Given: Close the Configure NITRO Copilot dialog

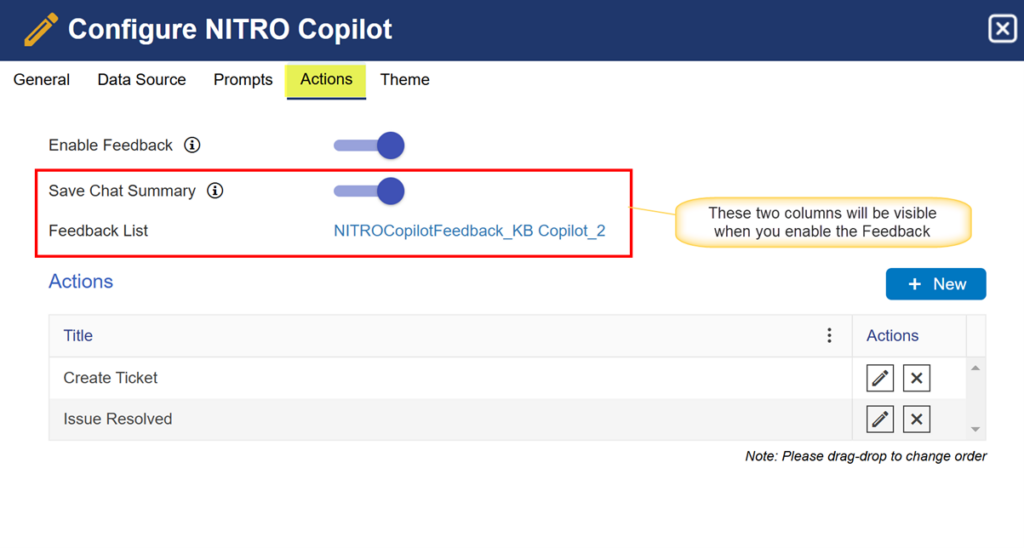Looking at the screenshot, I should coord(1002,29).
